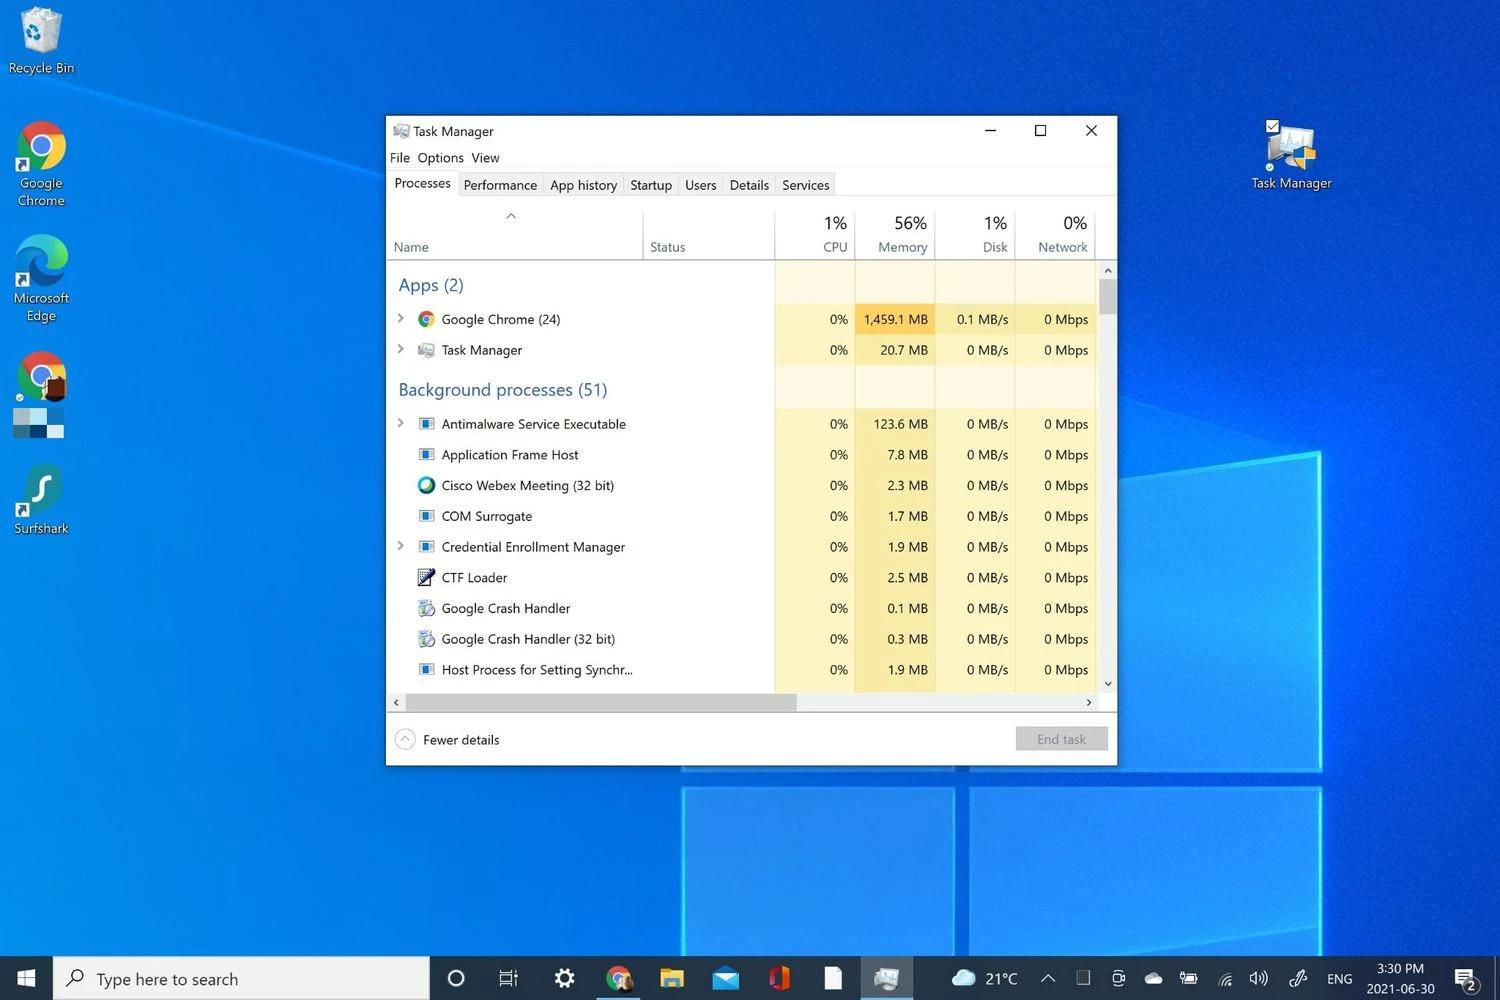Click the 21°C weather widget

coord(985,978)
